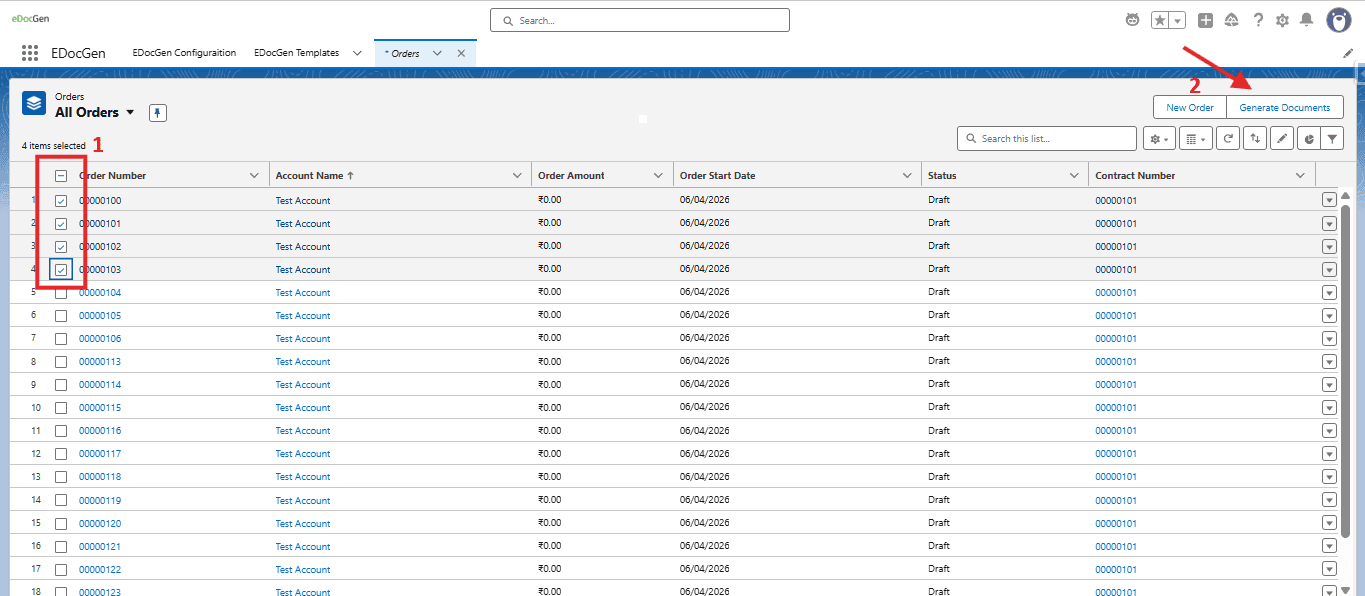Click the edit list pencil icon
Screen dimensions: 1365x596
tap(1282, 139)
